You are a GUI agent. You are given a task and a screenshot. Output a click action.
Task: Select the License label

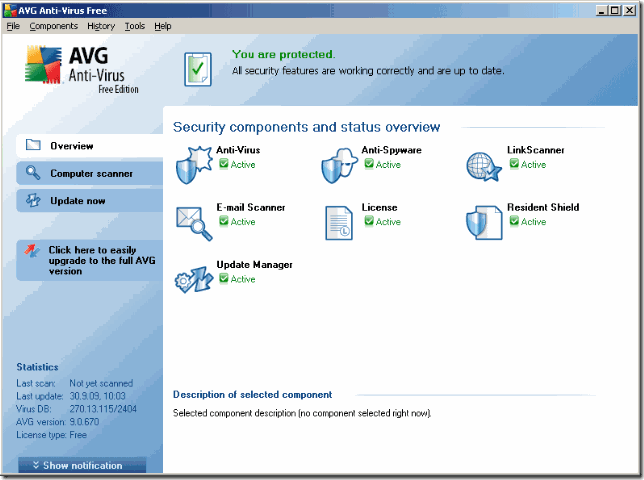(380, 207)
